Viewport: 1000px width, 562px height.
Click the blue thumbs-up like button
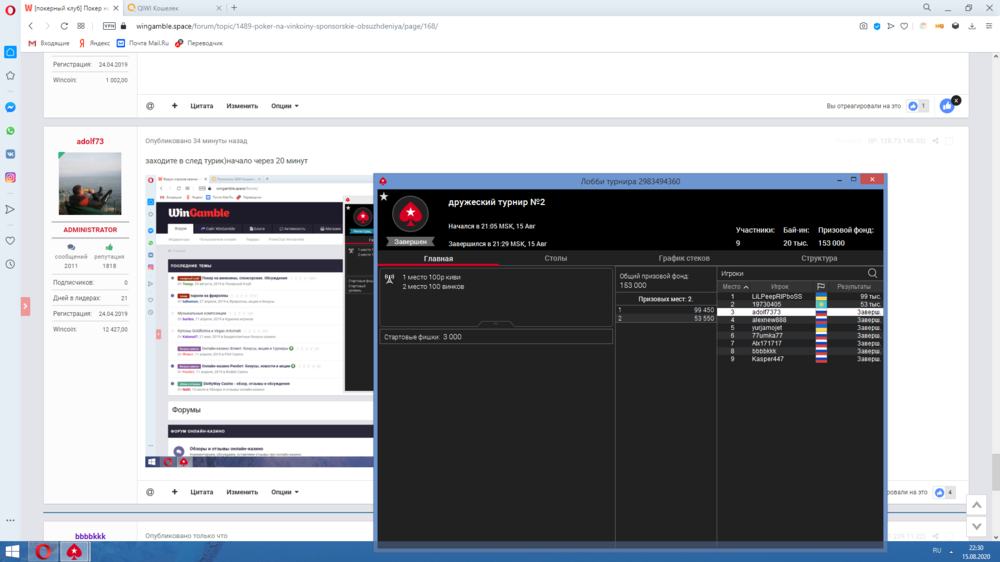[x=946, y=105]
